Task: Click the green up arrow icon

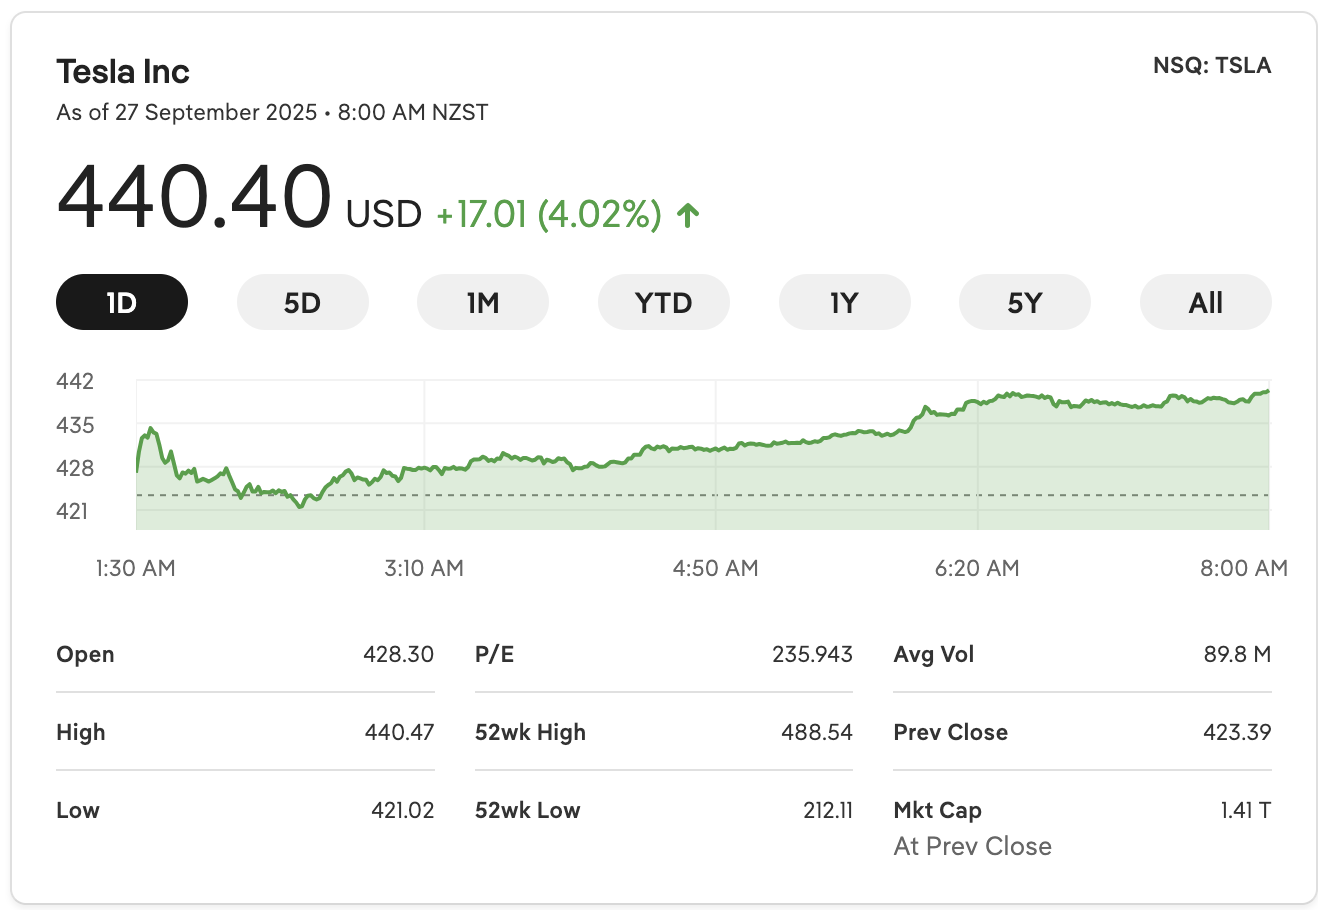Action: point(688,214)
